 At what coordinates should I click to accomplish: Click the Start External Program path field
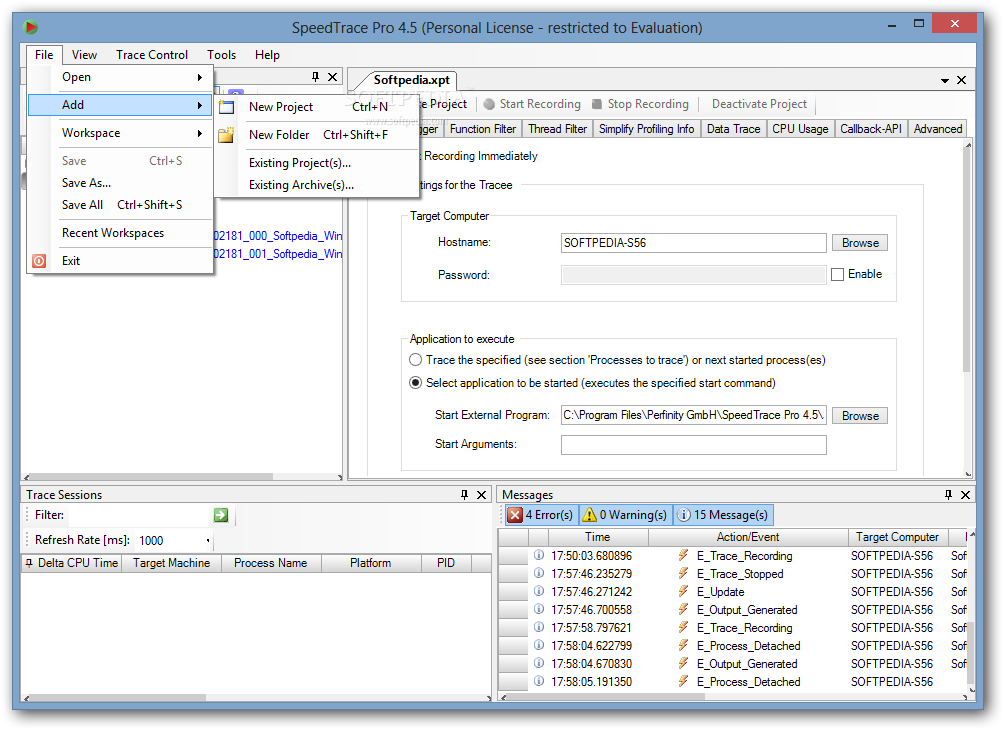[x=693, y=415]
